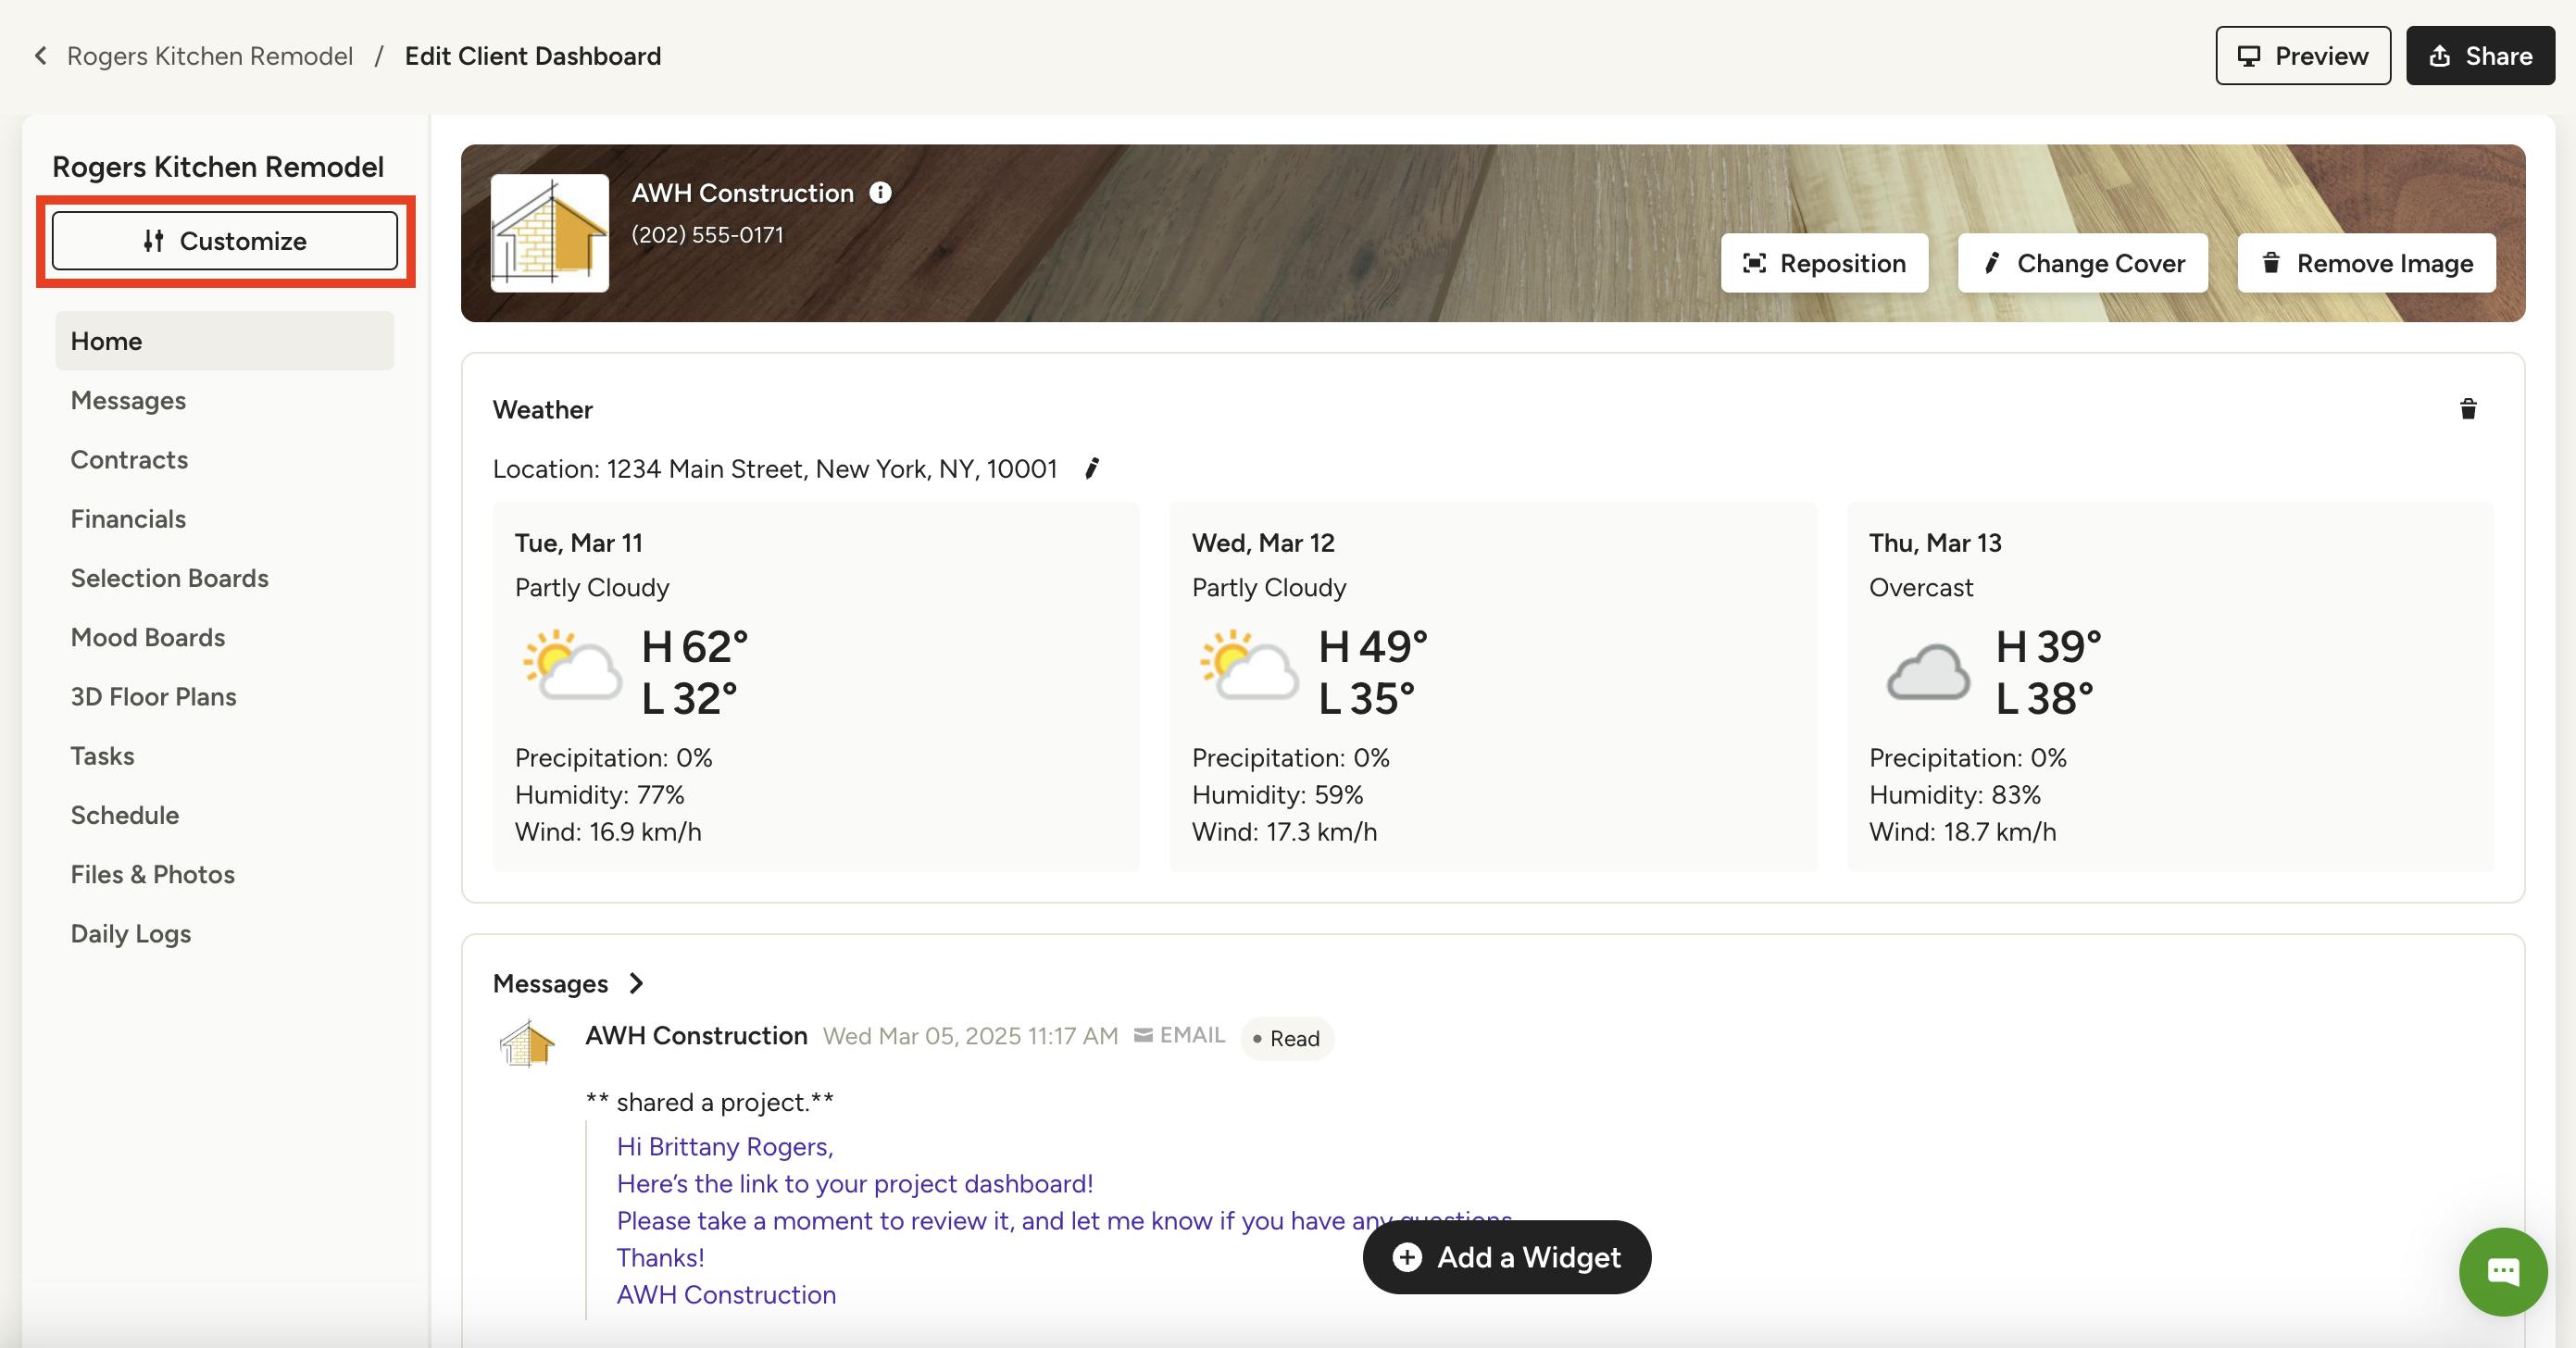
Task: Click the 'Thu, Mar 13' date heading
Action: [x=1935, y=543]
